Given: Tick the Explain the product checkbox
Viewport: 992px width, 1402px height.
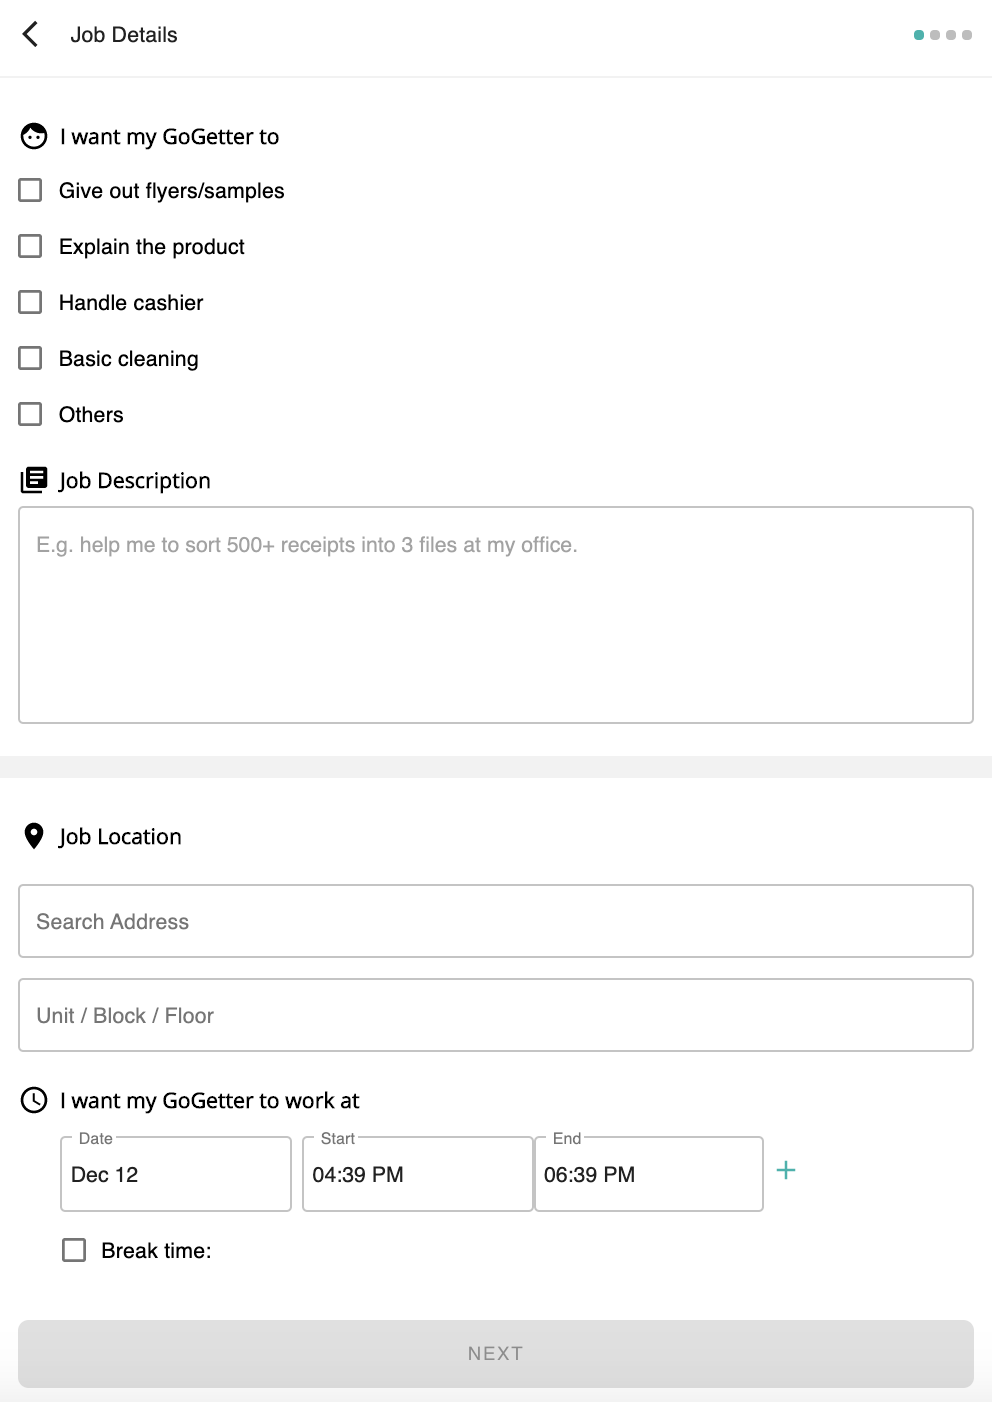Looking at the screenshot, I should coord(31,246).
